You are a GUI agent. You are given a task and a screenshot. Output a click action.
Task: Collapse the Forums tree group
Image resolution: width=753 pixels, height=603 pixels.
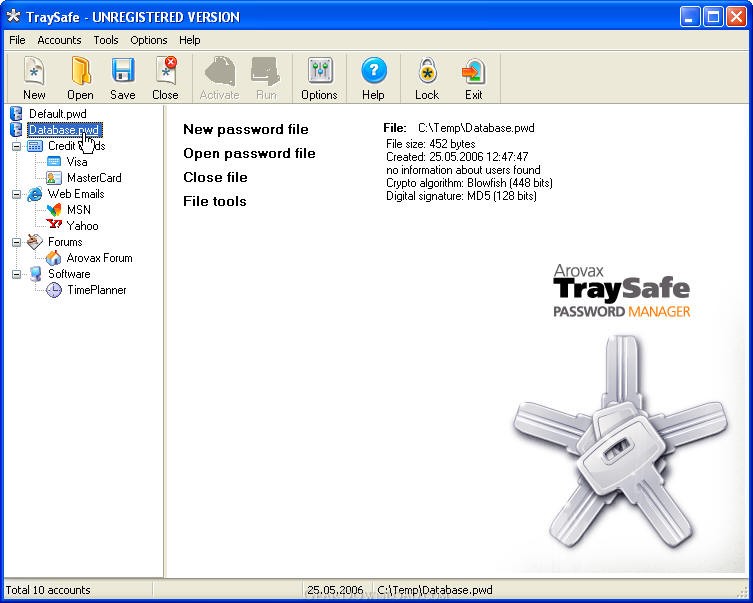16,242
